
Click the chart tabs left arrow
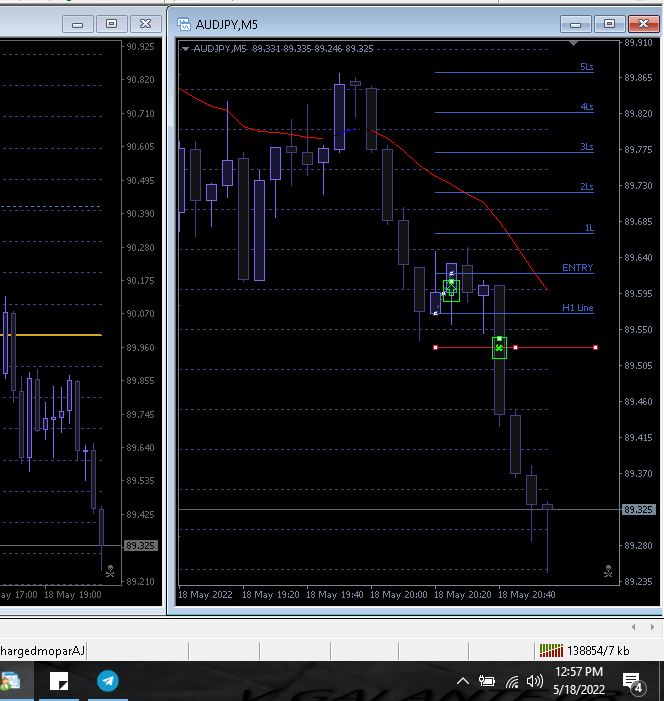(x=634, y=627)
